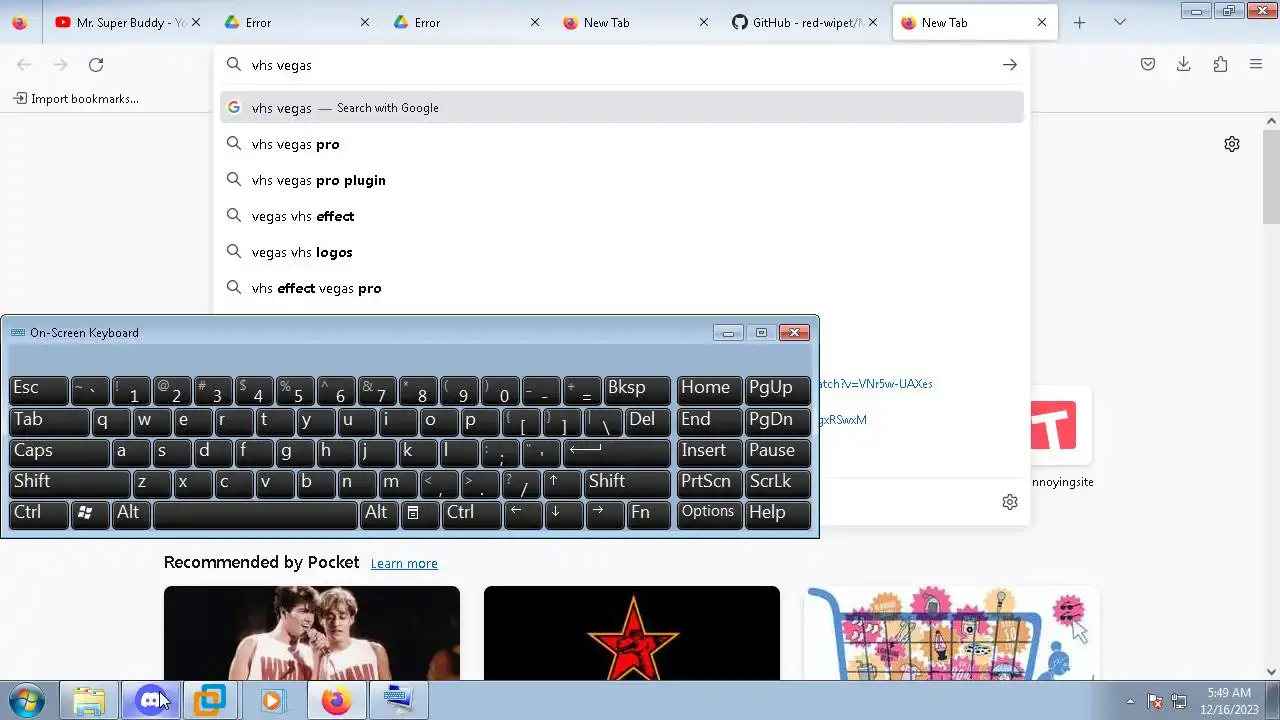Close the Mr. Super Buddy tab
Viewport: 1280px width, 720px height.
tap(195, 22)
